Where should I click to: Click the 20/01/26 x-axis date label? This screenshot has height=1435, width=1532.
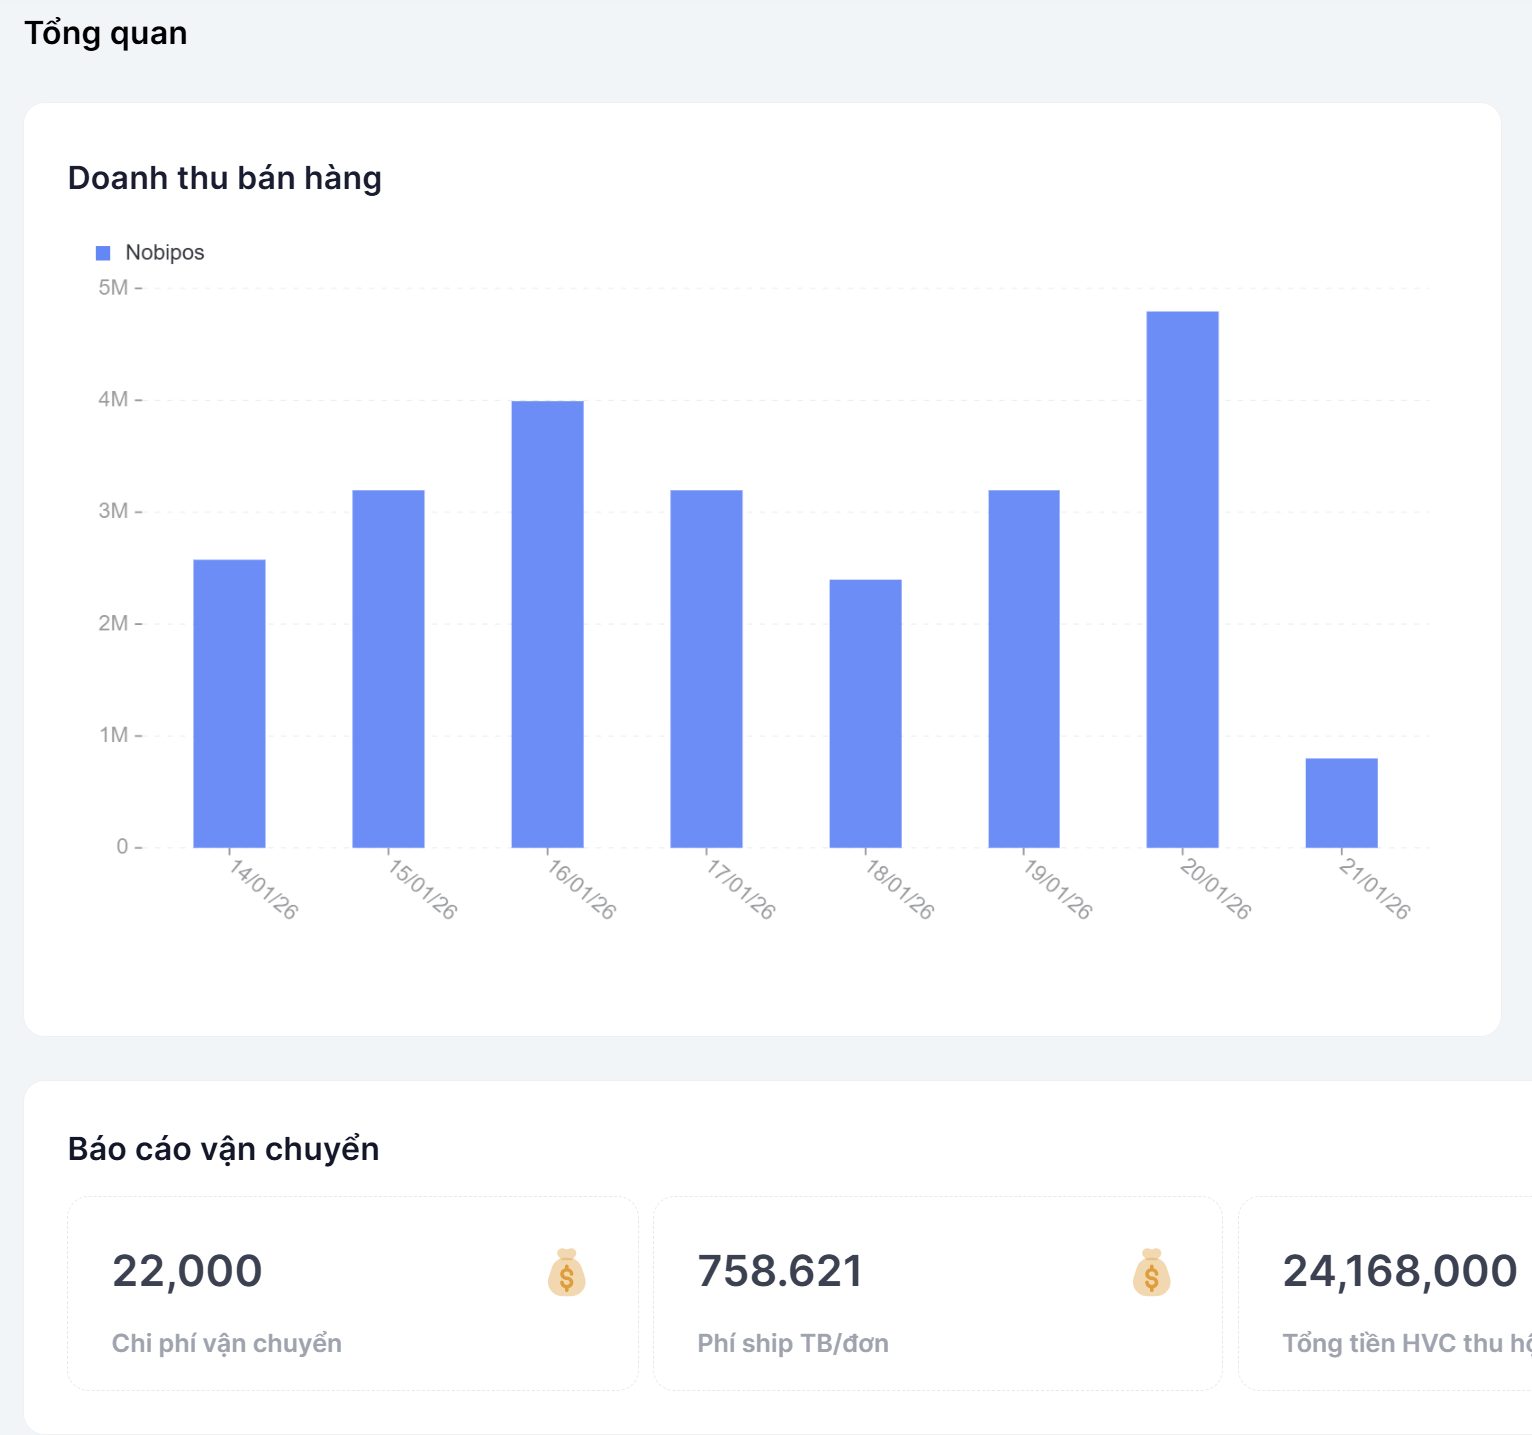(1215, 888)
